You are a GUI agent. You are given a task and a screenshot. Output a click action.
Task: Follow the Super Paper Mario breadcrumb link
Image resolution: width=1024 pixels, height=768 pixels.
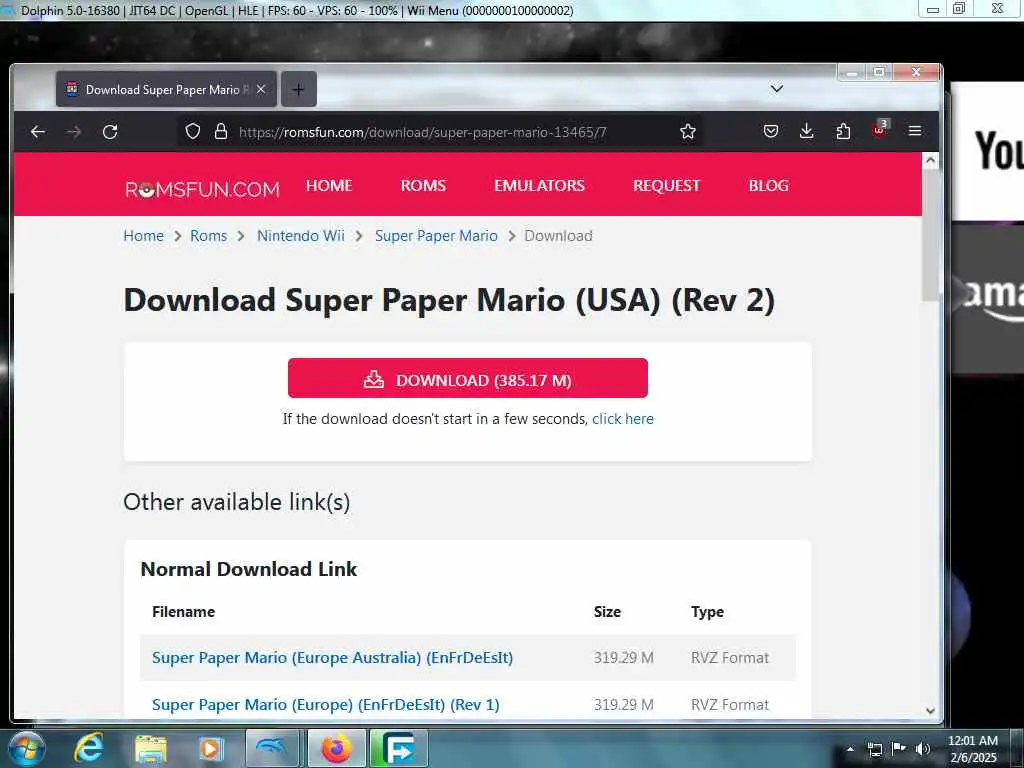[x=436, y=236]
